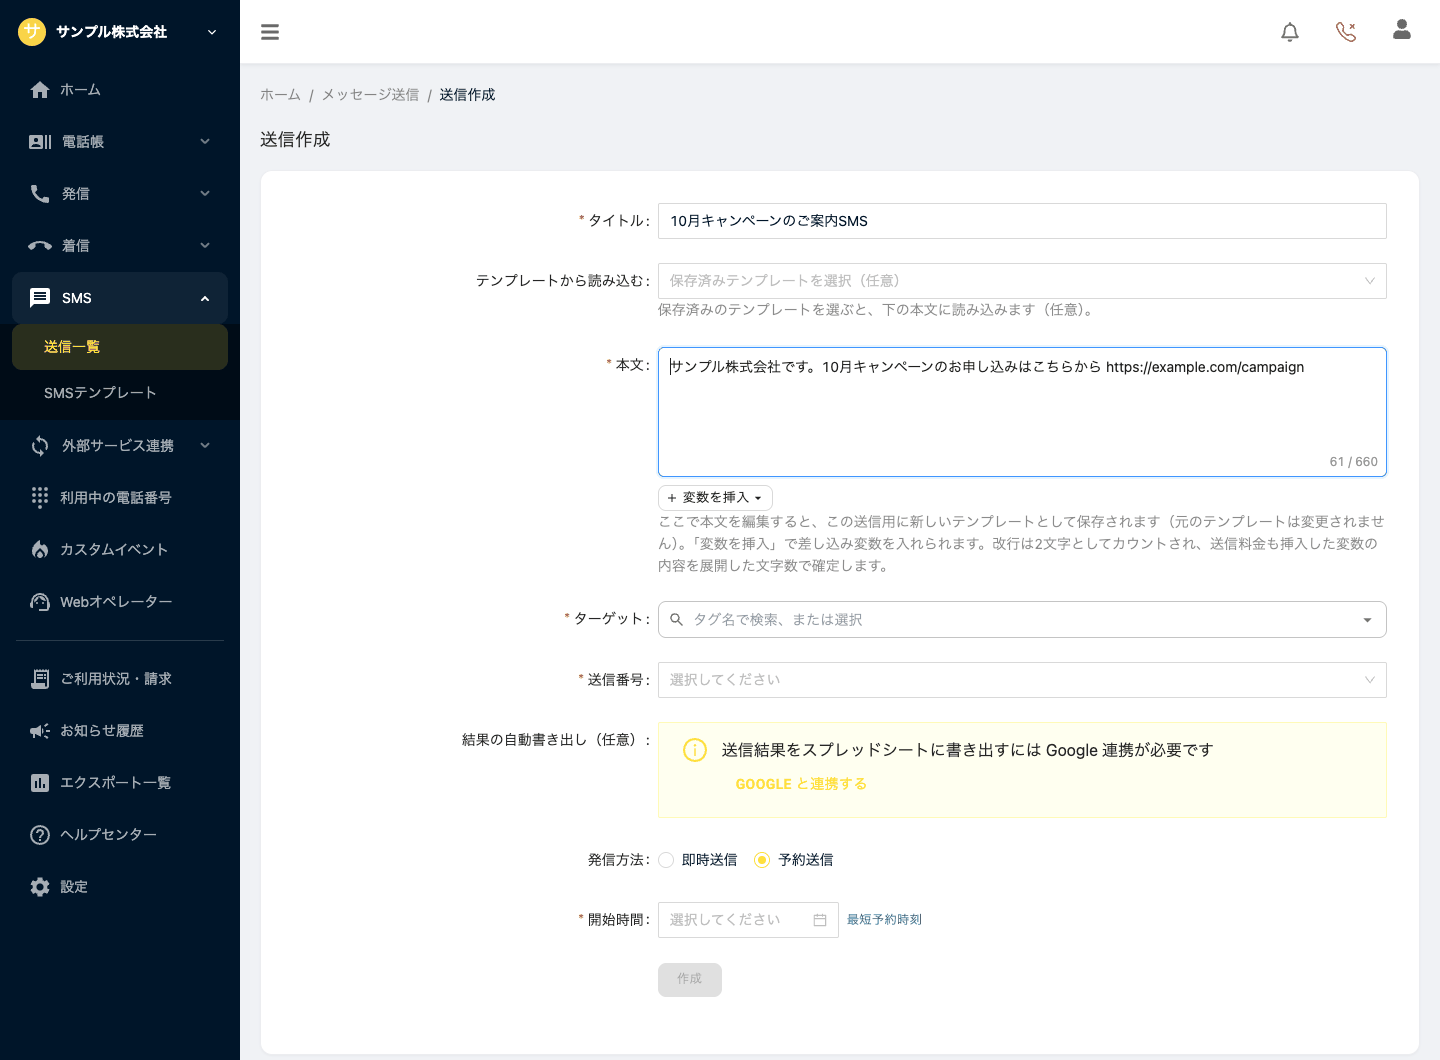Click the external service sync icon
Screen dimensions: 1440x1060
click(40, 446)
